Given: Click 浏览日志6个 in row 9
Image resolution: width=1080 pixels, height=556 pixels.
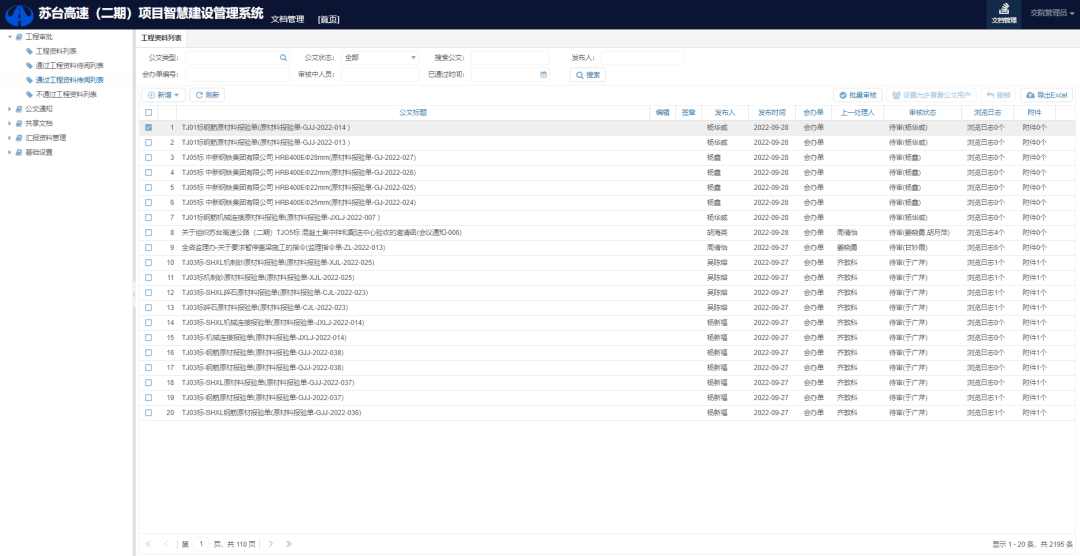Looking at the screenshot, I should pos(984,247).
